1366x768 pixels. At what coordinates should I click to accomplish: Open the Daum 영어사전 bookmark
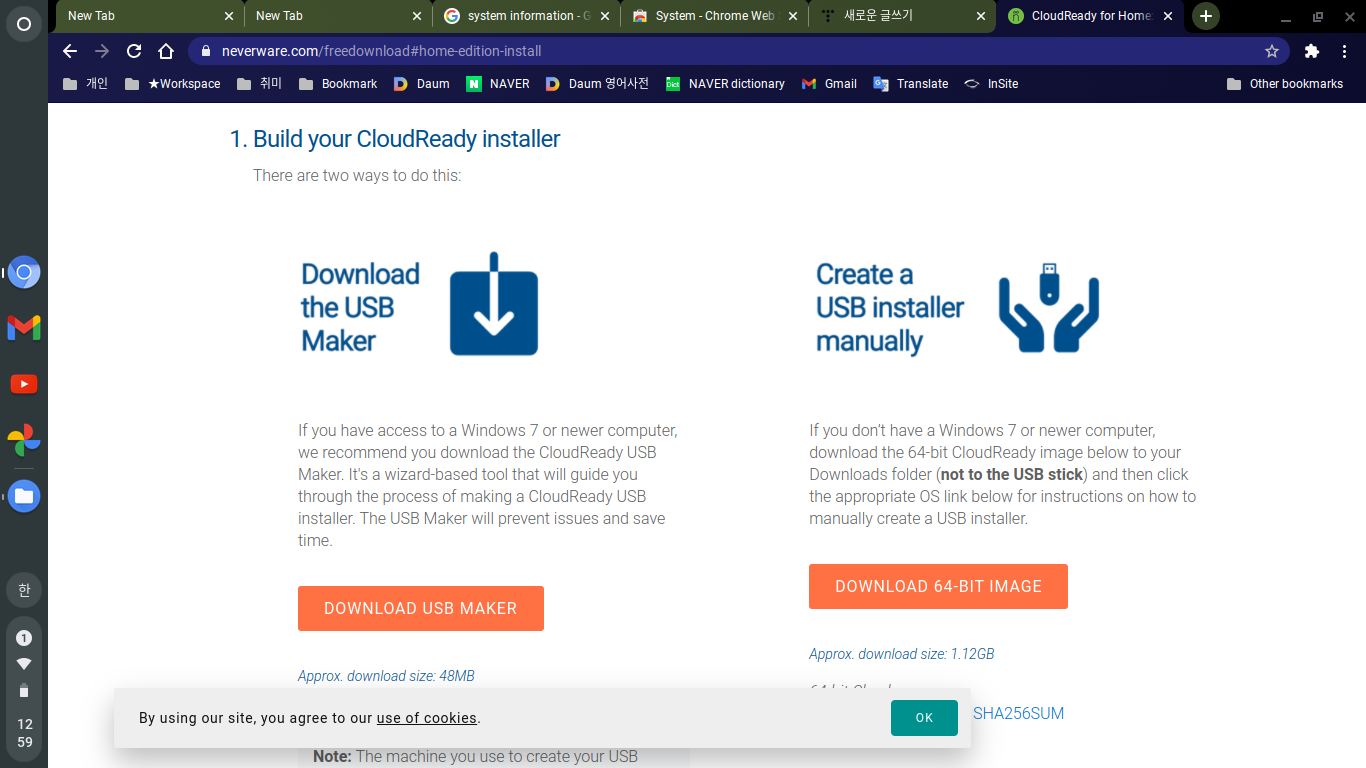[x=597, y=84]
